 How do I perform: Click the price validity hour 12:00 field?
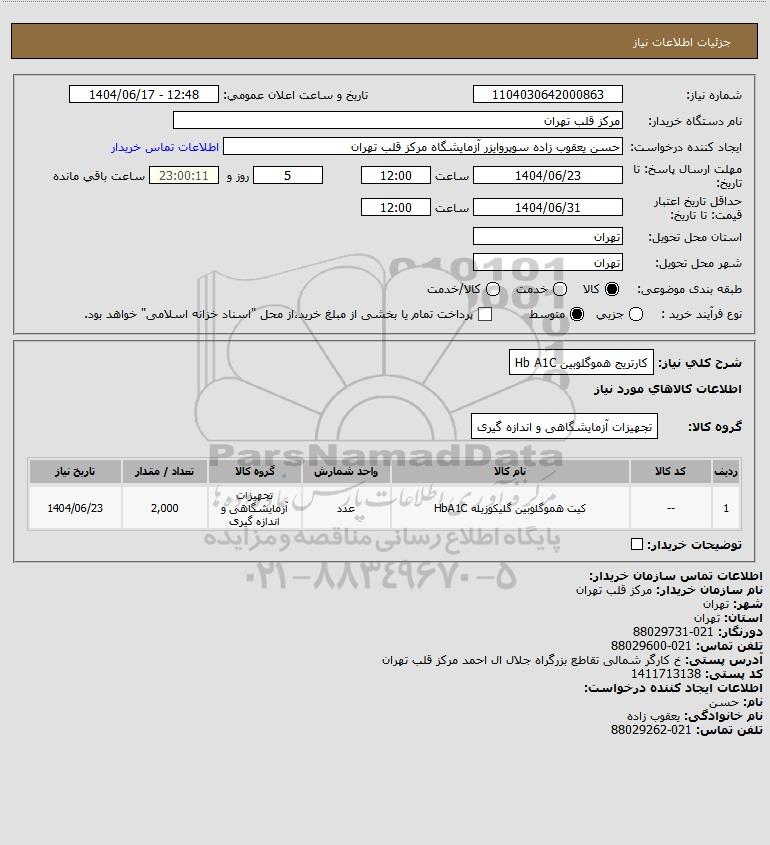pos(396,207)
